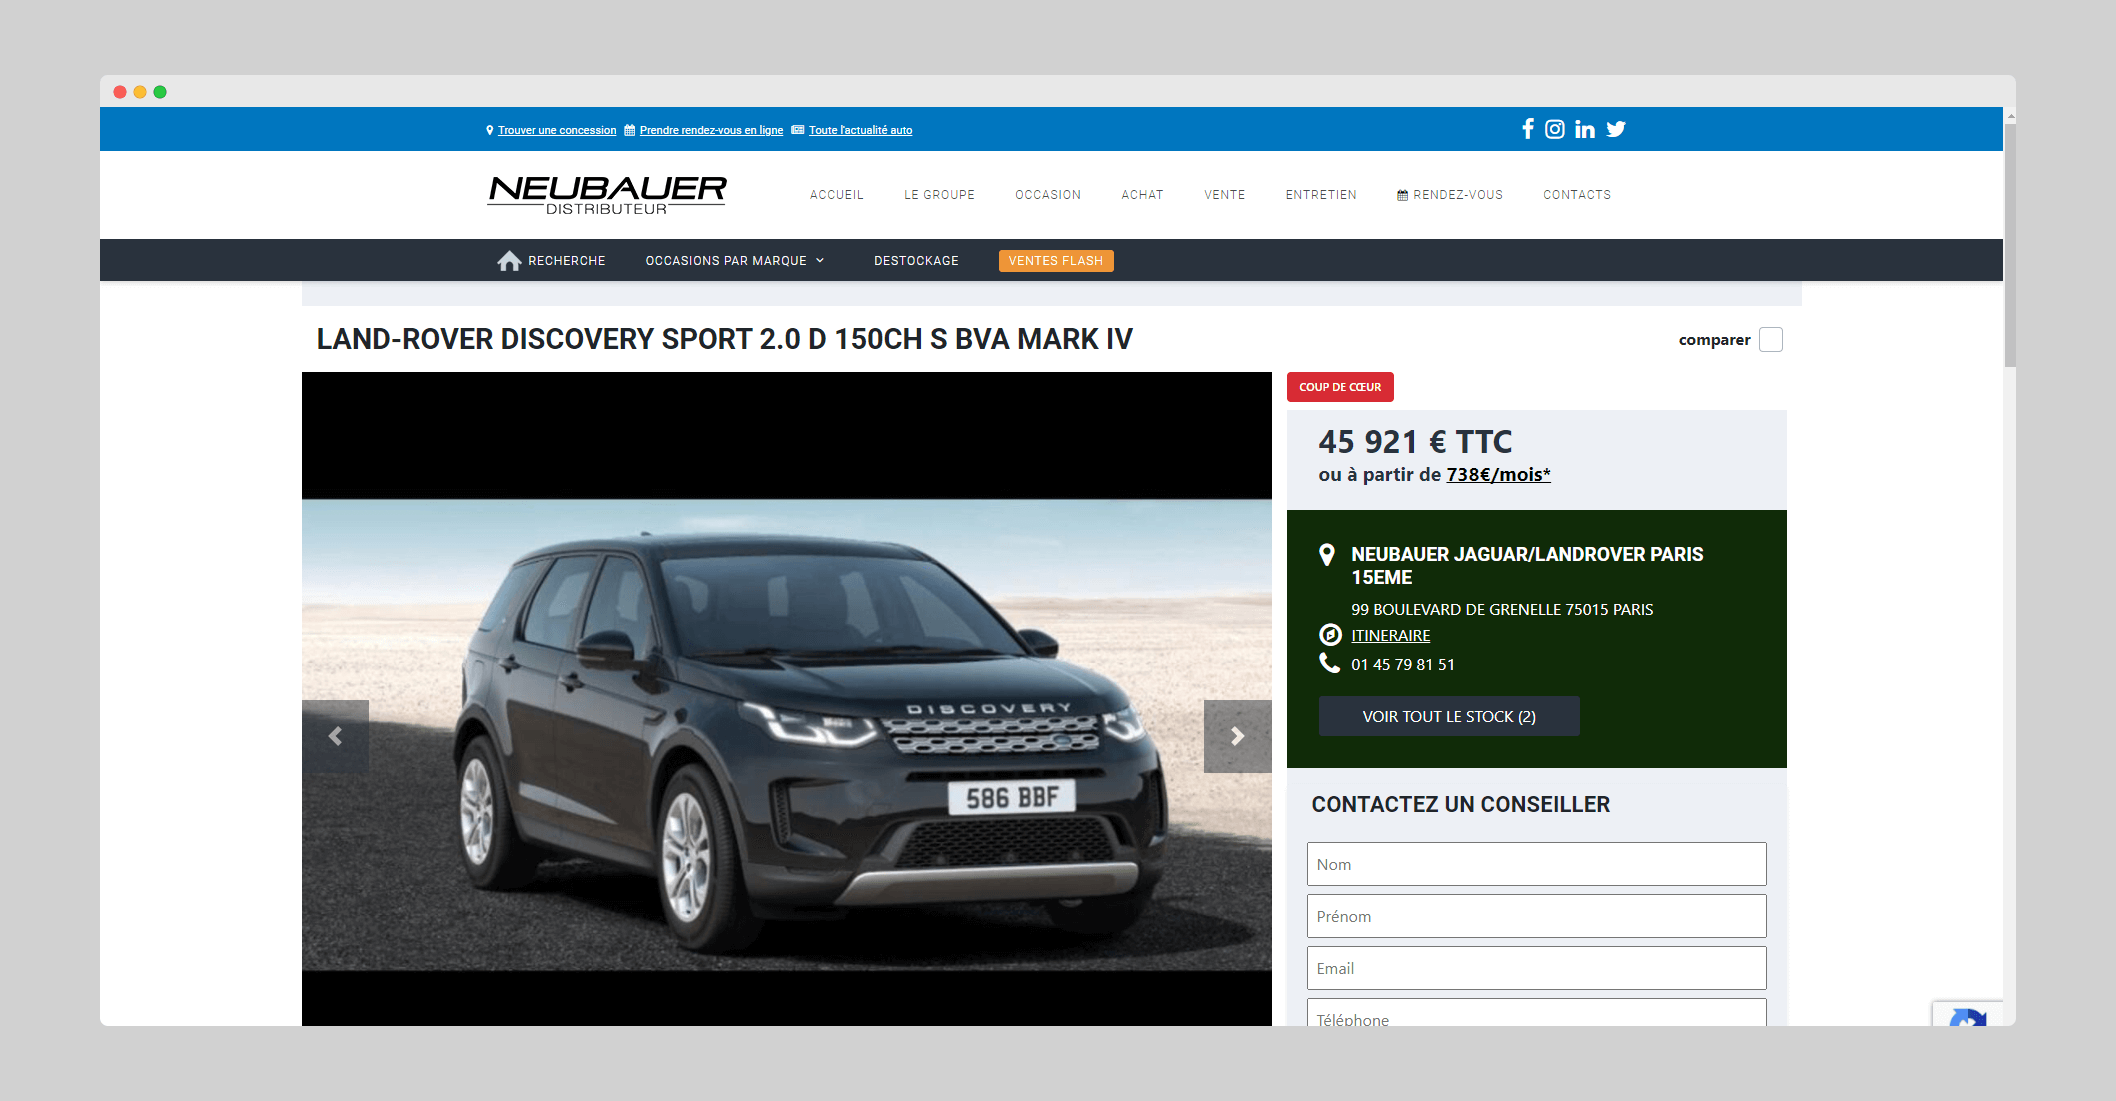Follow Prendre rendez-vous en ligne link

(x=711, y=130)
